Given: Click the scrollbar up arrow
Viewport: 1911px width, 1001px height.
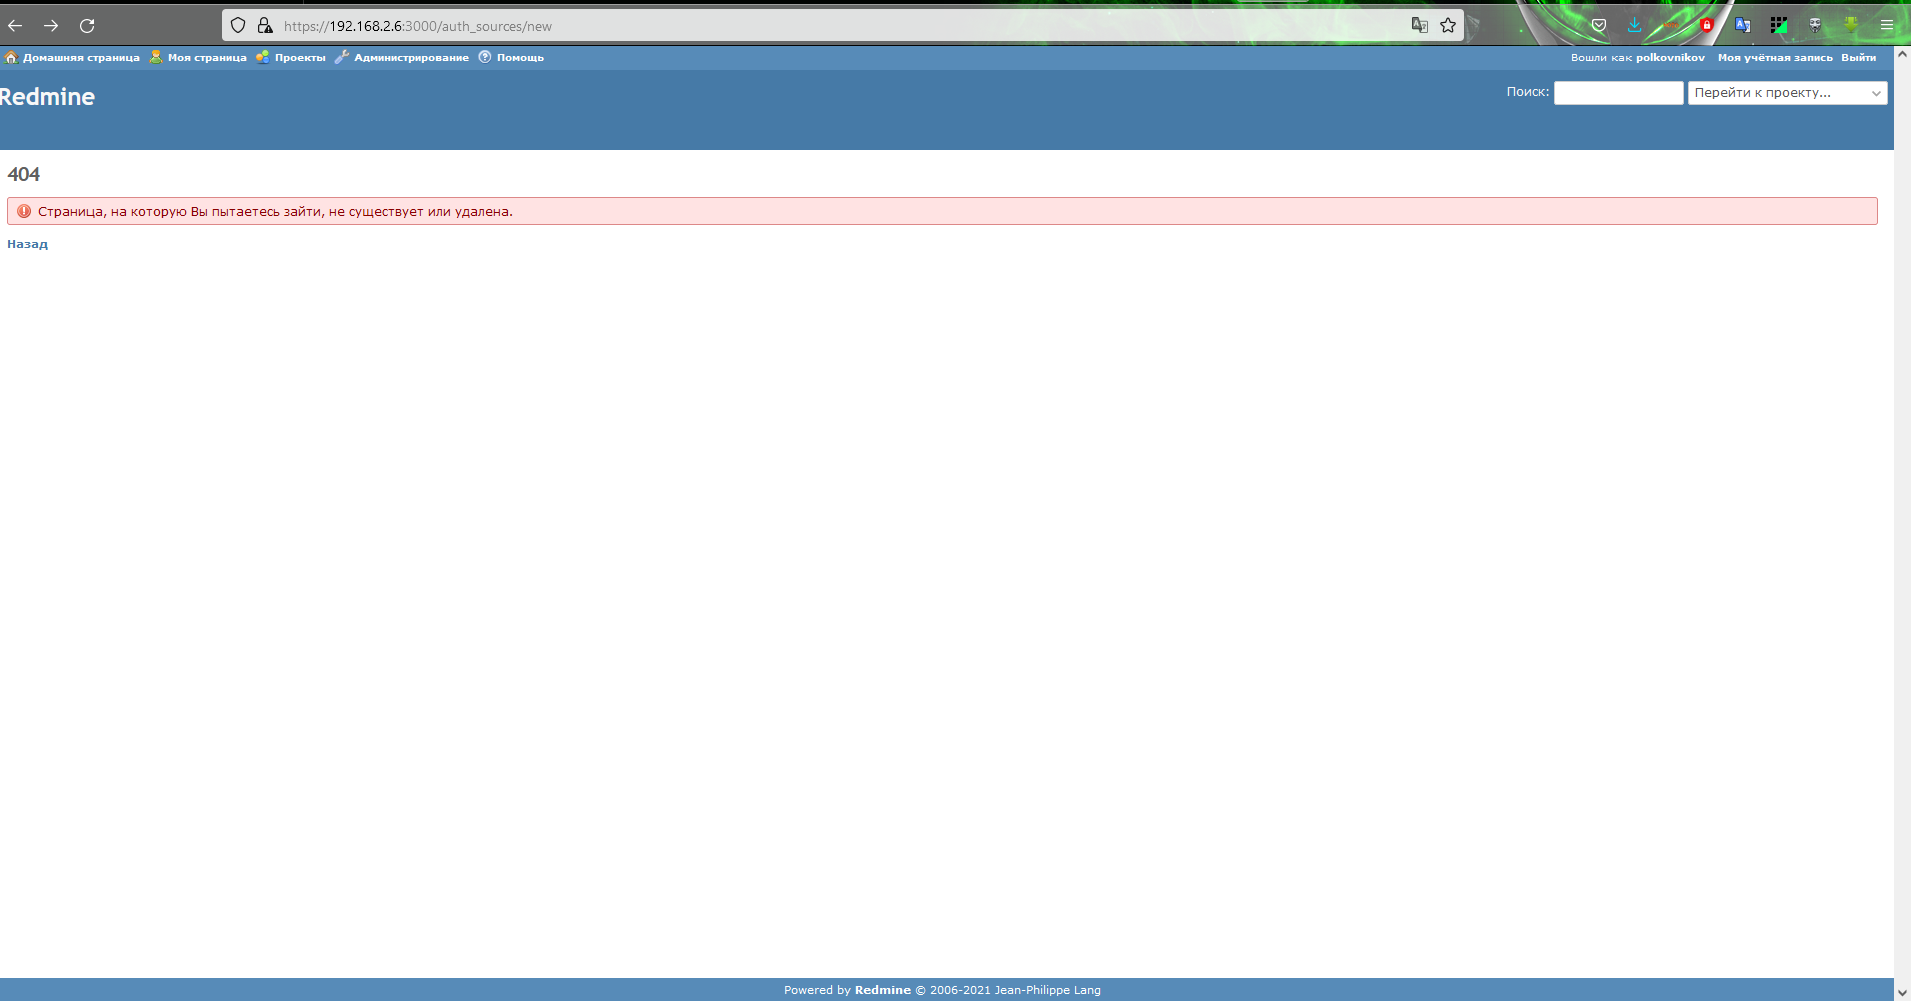Looking at the screenshot, I should [1902, 55].
